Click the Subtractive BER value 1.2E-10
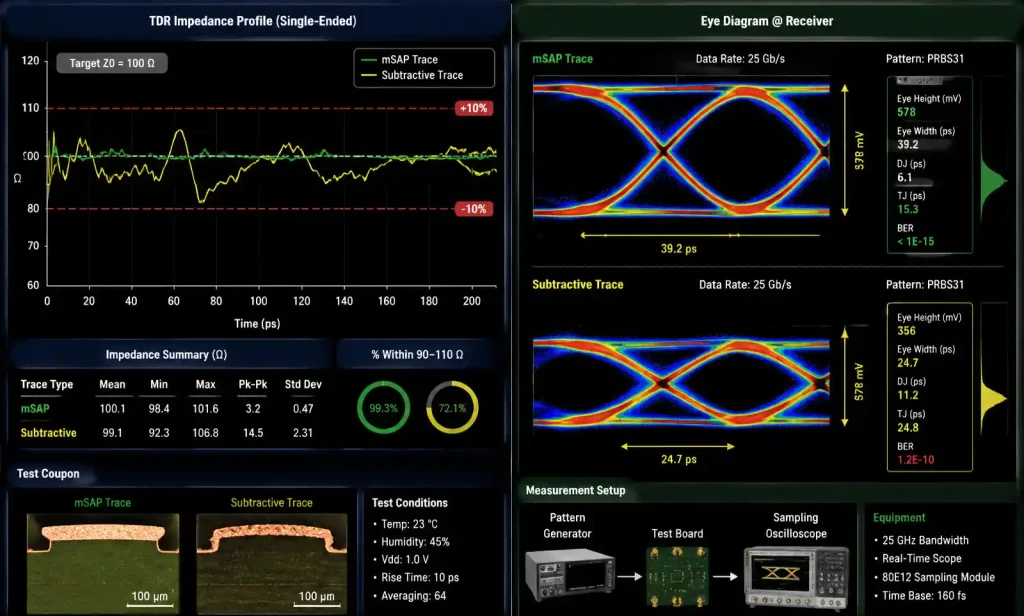The image size is (1024, 616). (915, 460)
